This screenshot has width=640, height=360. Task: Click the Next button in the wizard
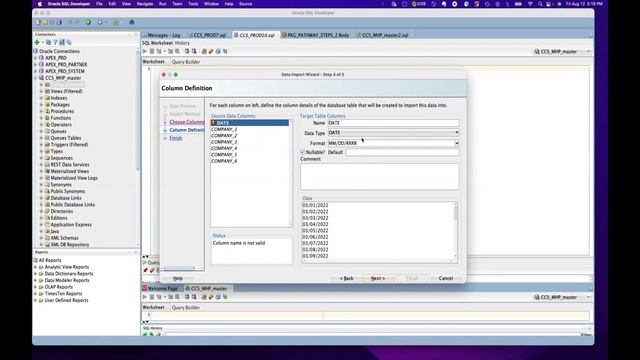click(378, 278)
